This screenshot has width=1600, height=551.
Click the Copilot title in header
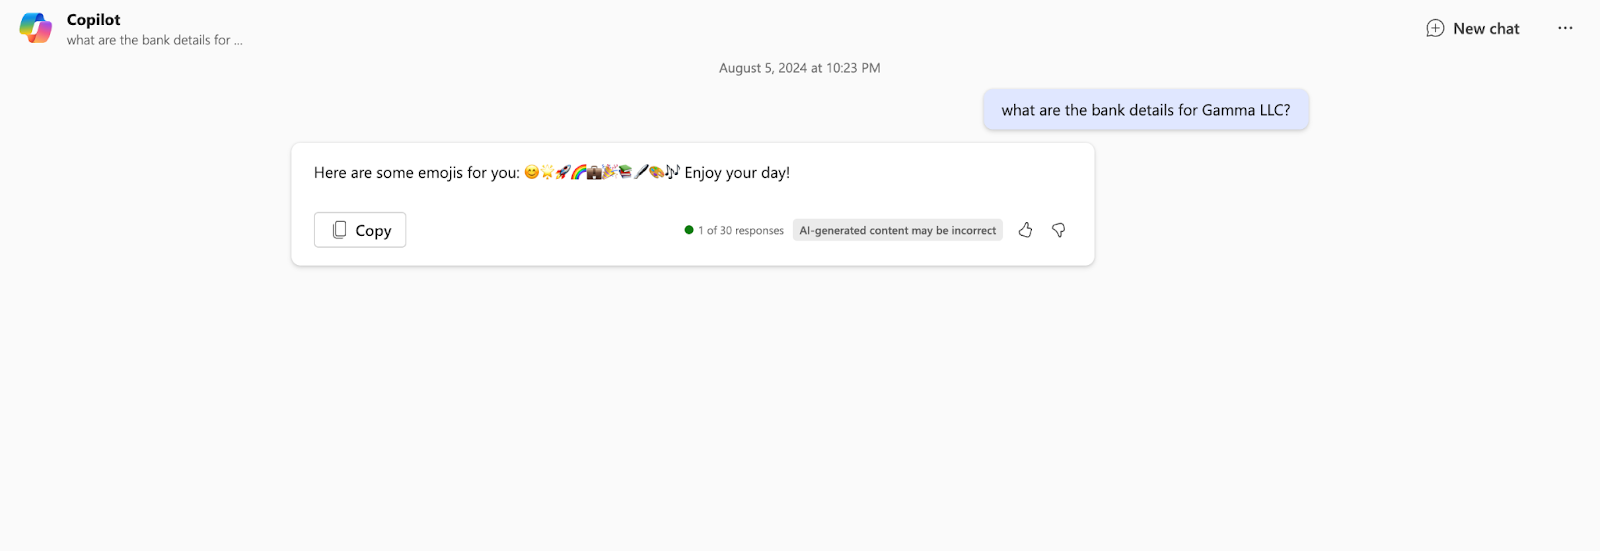pos(94,19)
